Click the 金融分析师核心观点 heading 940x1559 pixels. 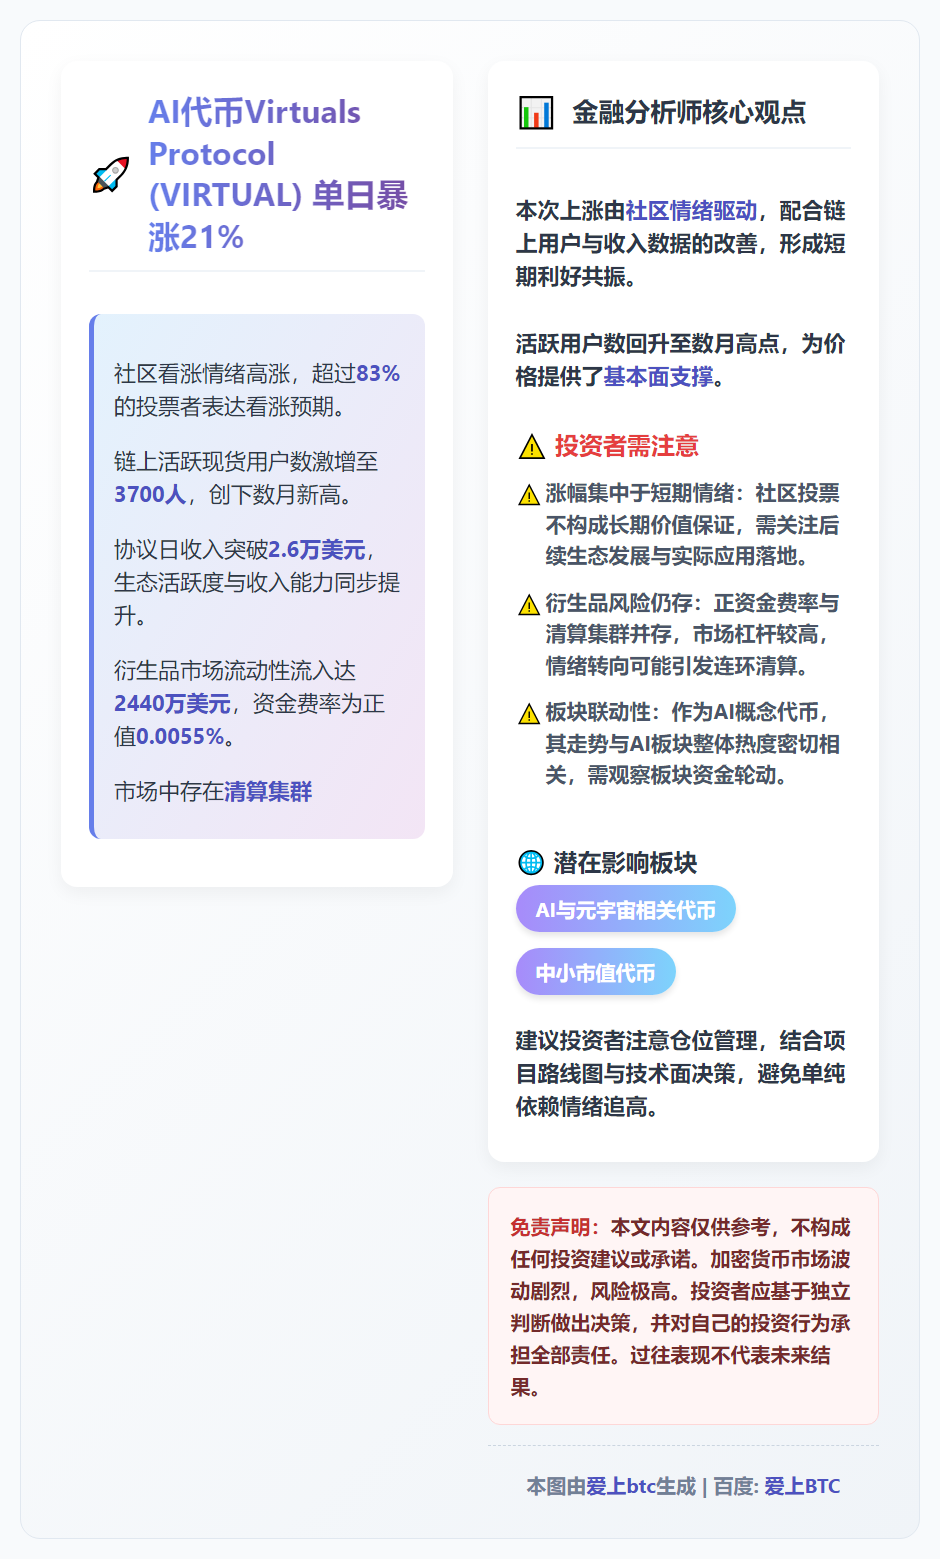coord(689,113)
